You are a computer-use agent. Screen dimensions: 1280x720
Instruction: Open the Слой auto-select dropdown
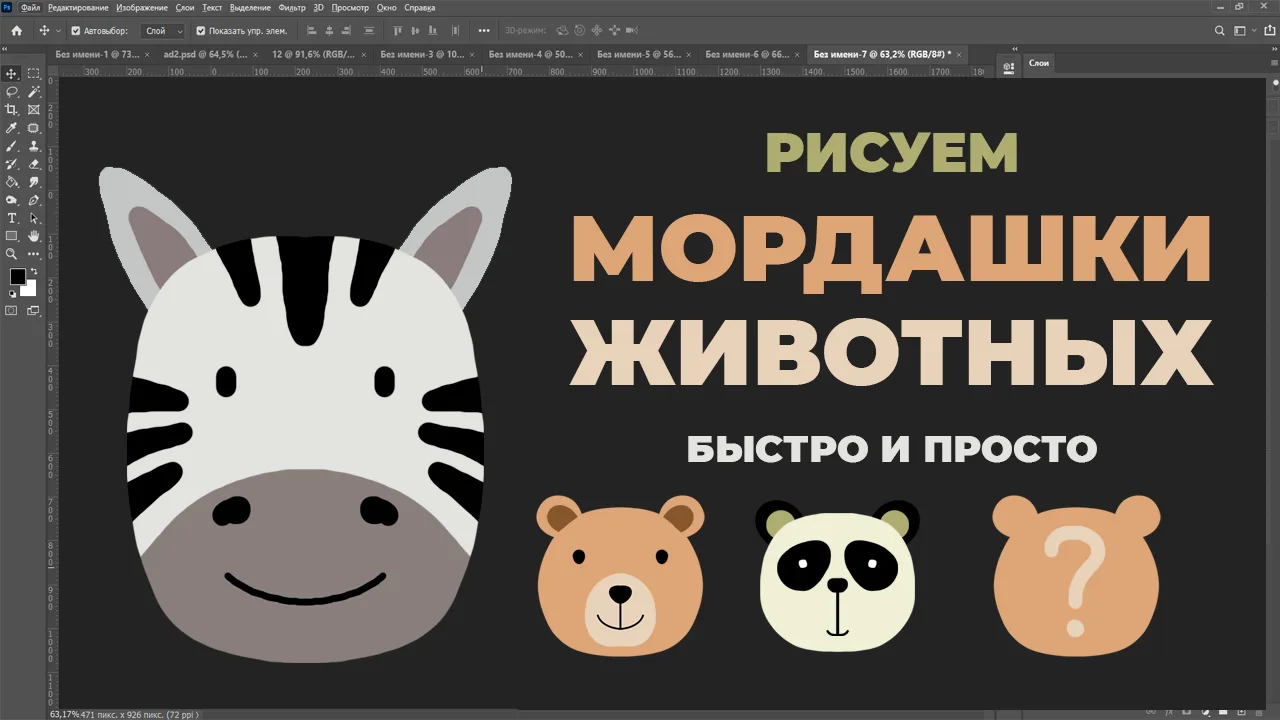tap(164, 31)
